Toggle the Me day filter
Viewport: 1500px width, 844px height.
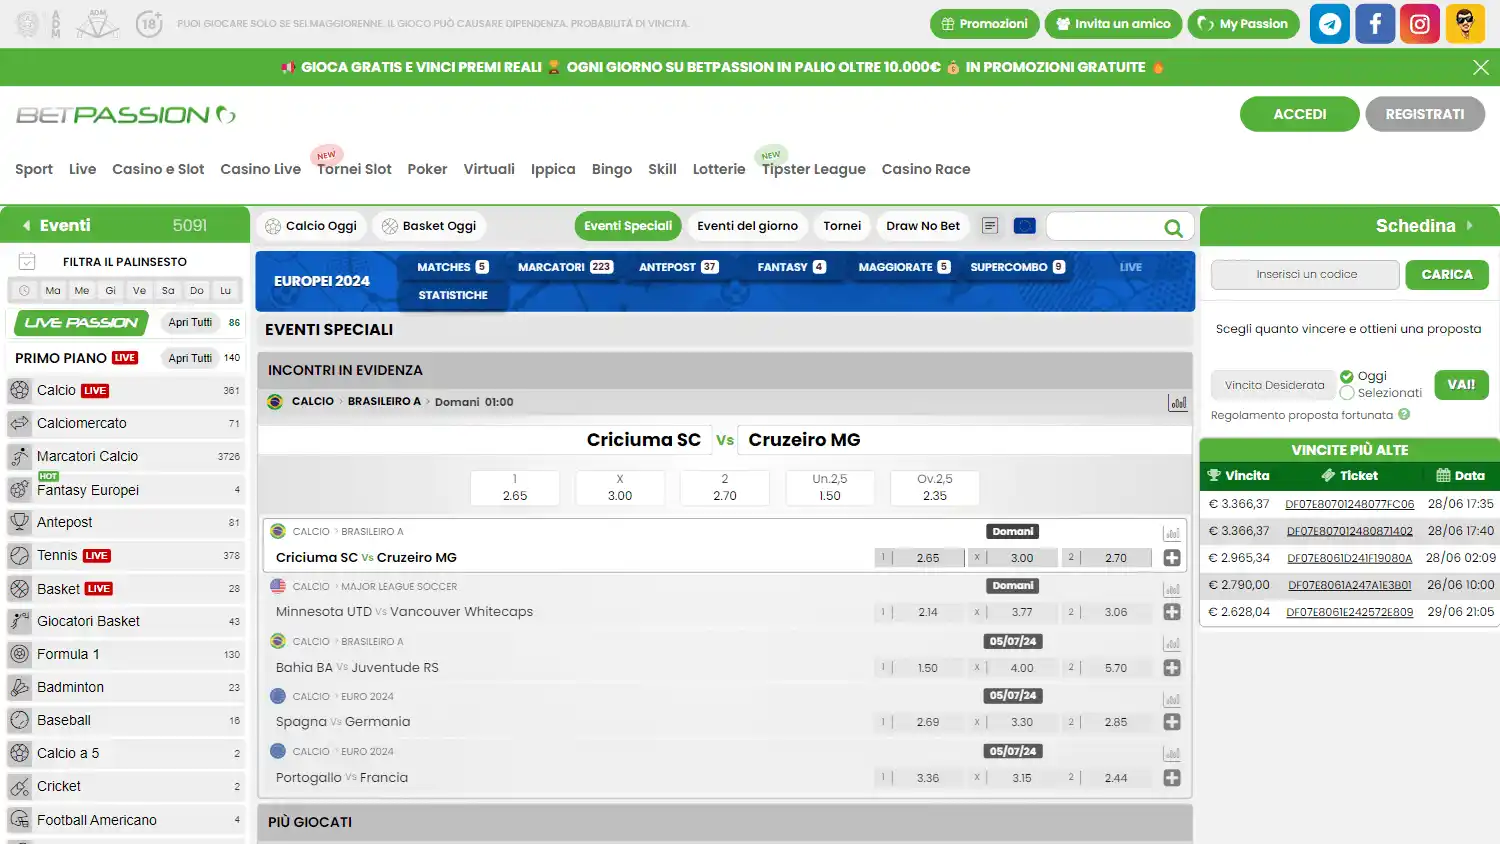click(x=82, y=291)
